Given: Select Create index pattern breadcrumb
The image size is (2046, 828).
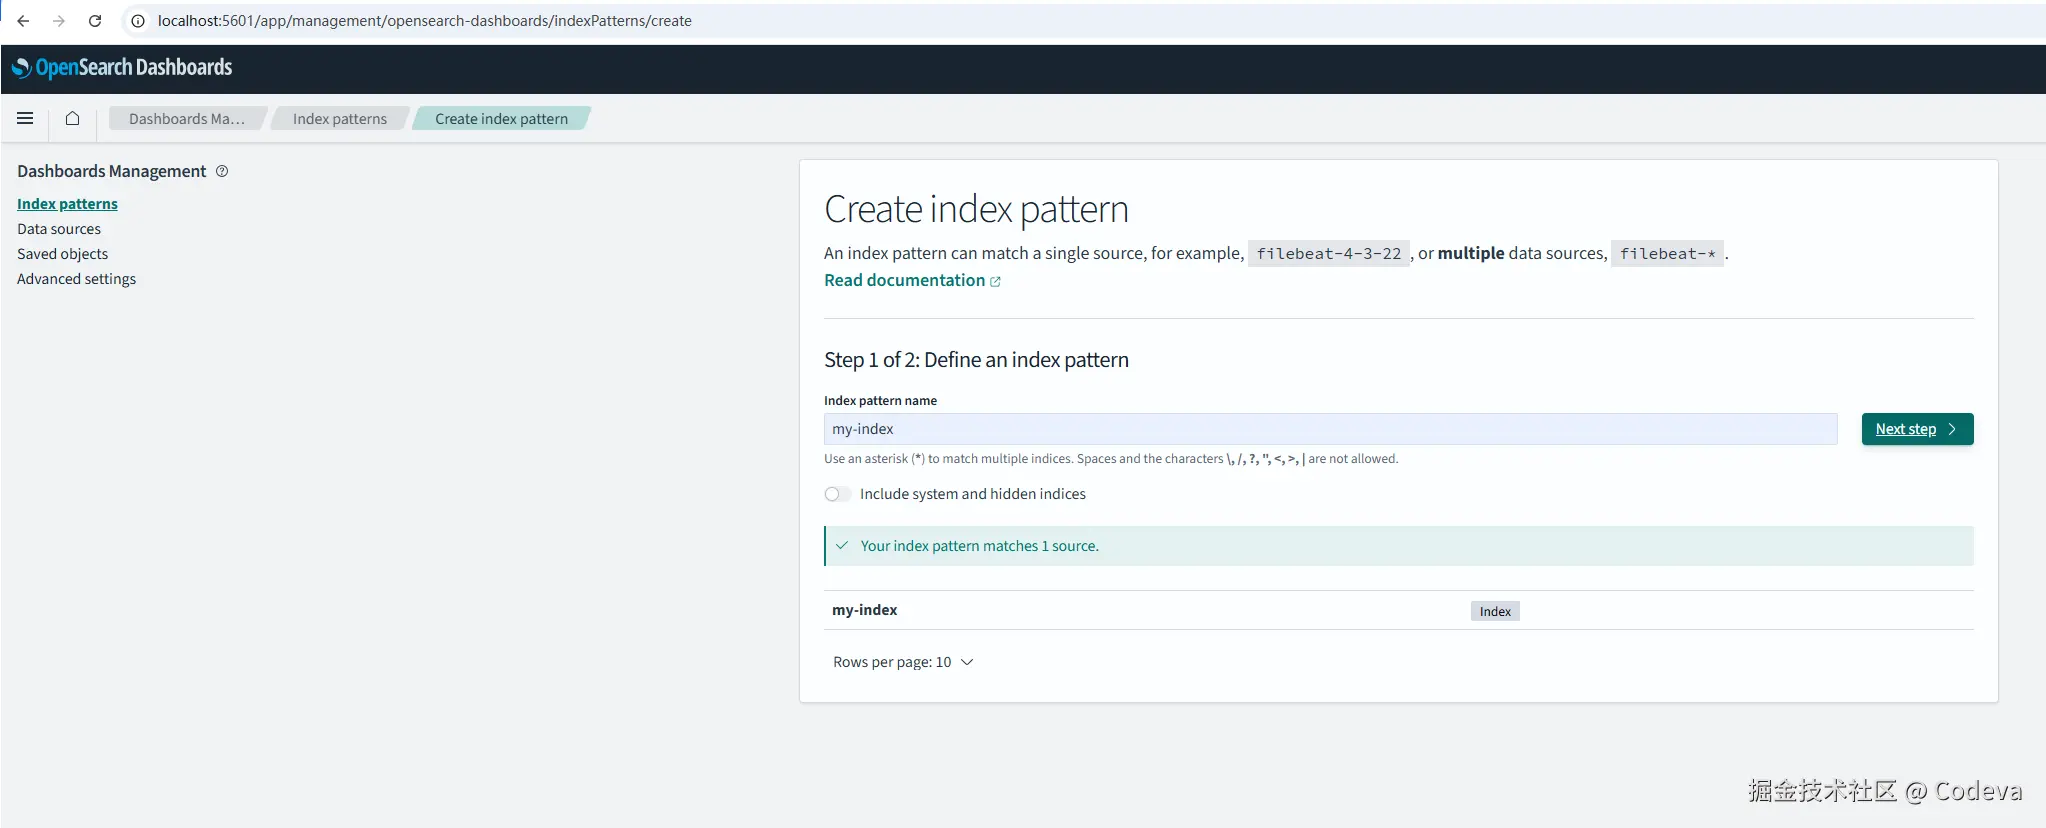Looking at the screenshot, I should [501, 119].
